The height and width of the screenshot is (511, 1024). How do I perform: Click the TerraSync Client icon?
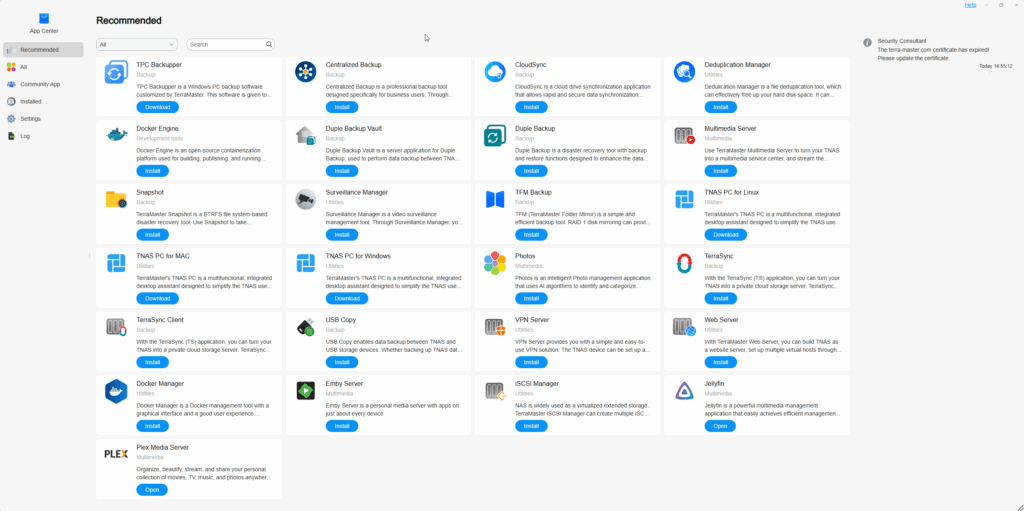coord(116,327)
